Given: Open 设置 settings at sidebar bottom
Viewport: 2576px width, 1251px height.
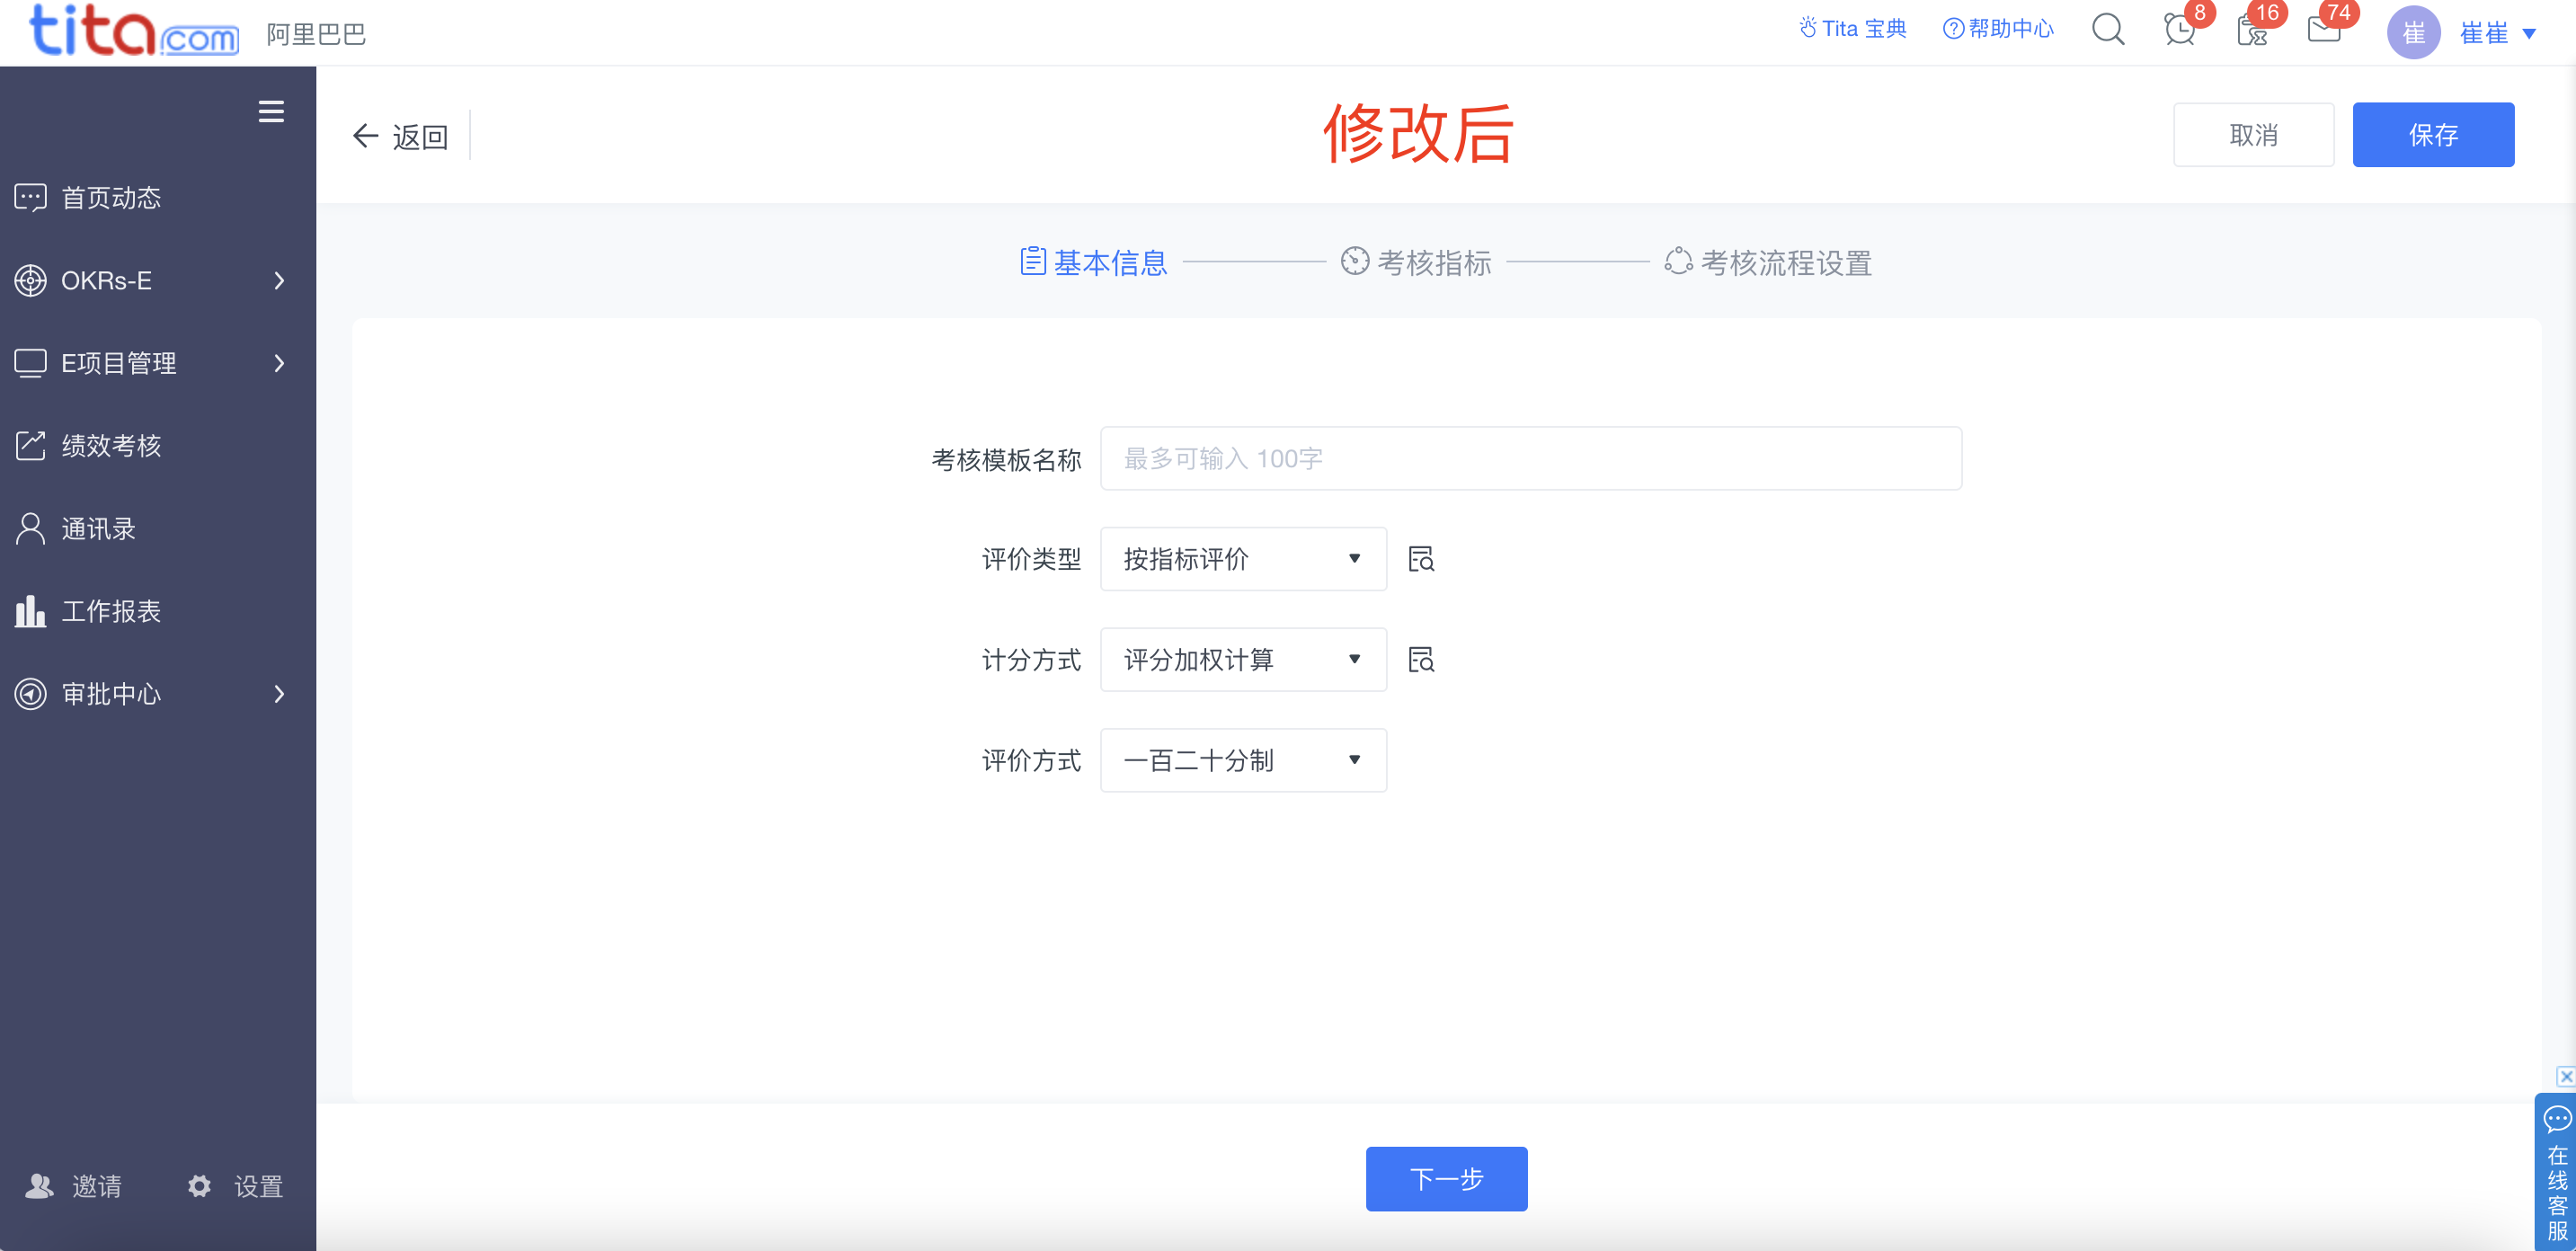Looking at the screenshot, I should click(259, 1186).
